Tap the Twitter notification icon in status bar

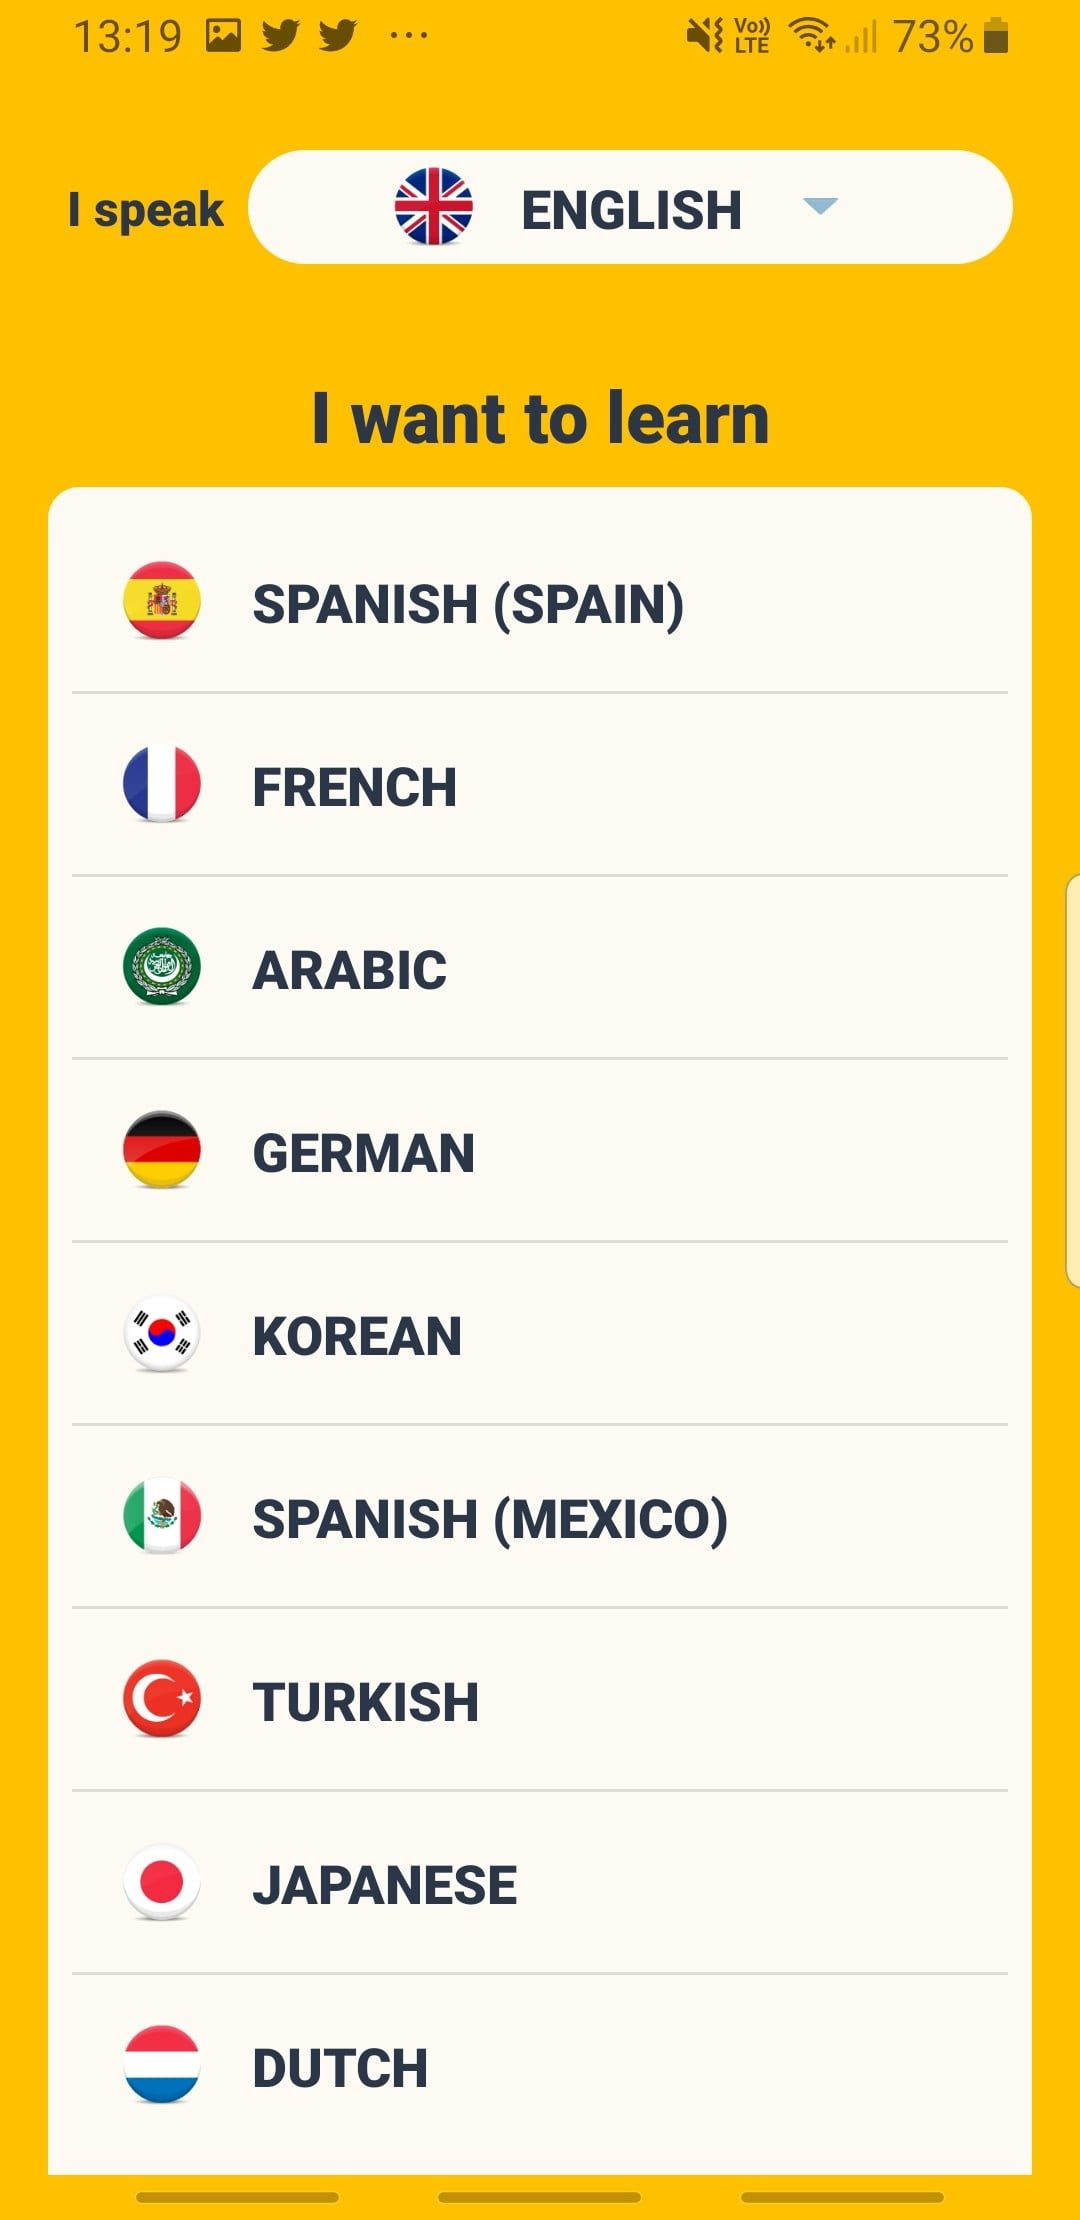point(281,36)
